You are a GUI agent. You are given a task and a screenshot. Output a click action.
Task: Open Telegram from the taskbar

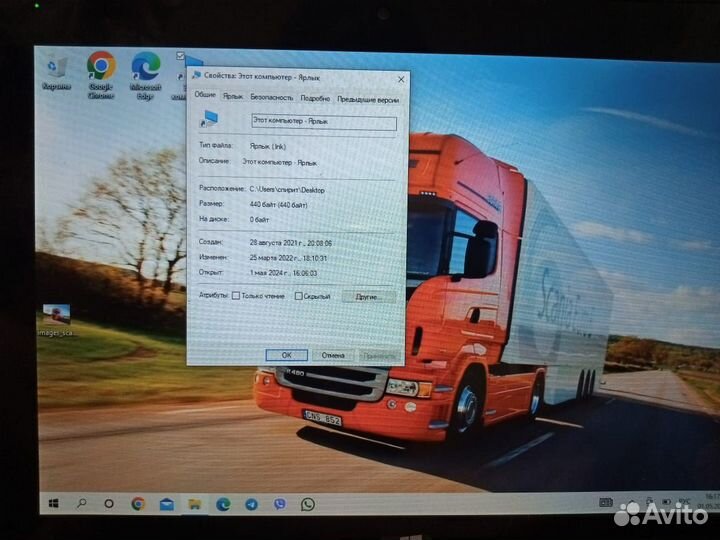click(x=251, y=504)
